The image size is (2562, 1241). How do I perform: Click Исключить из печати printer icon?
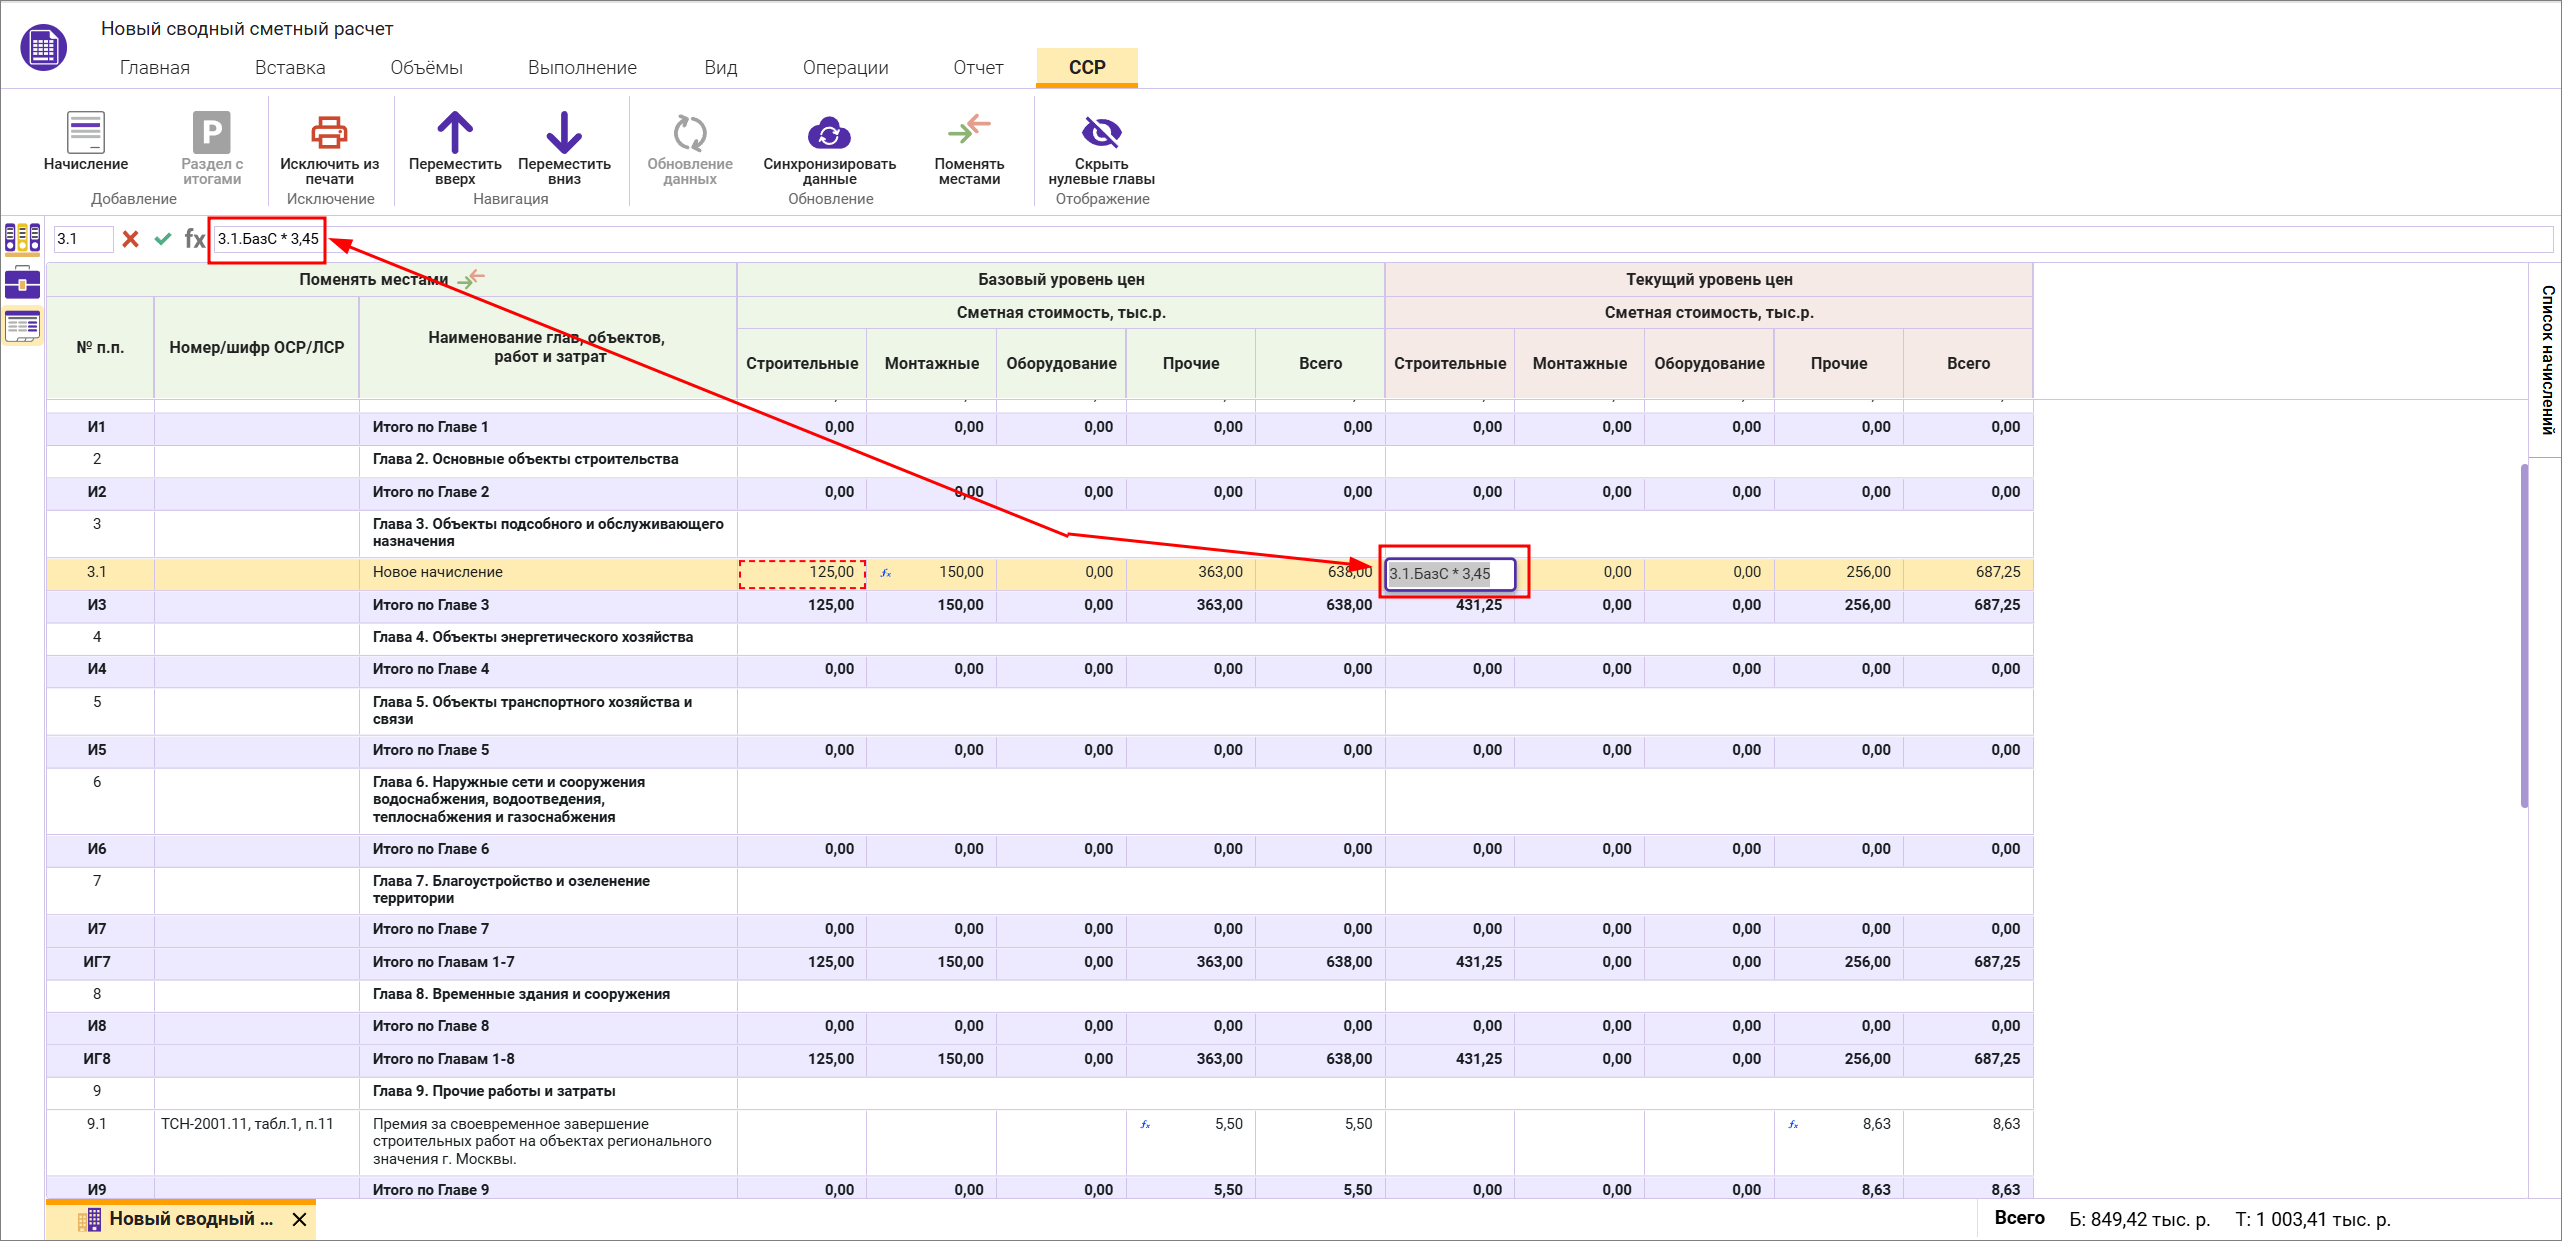coord(329,133)
